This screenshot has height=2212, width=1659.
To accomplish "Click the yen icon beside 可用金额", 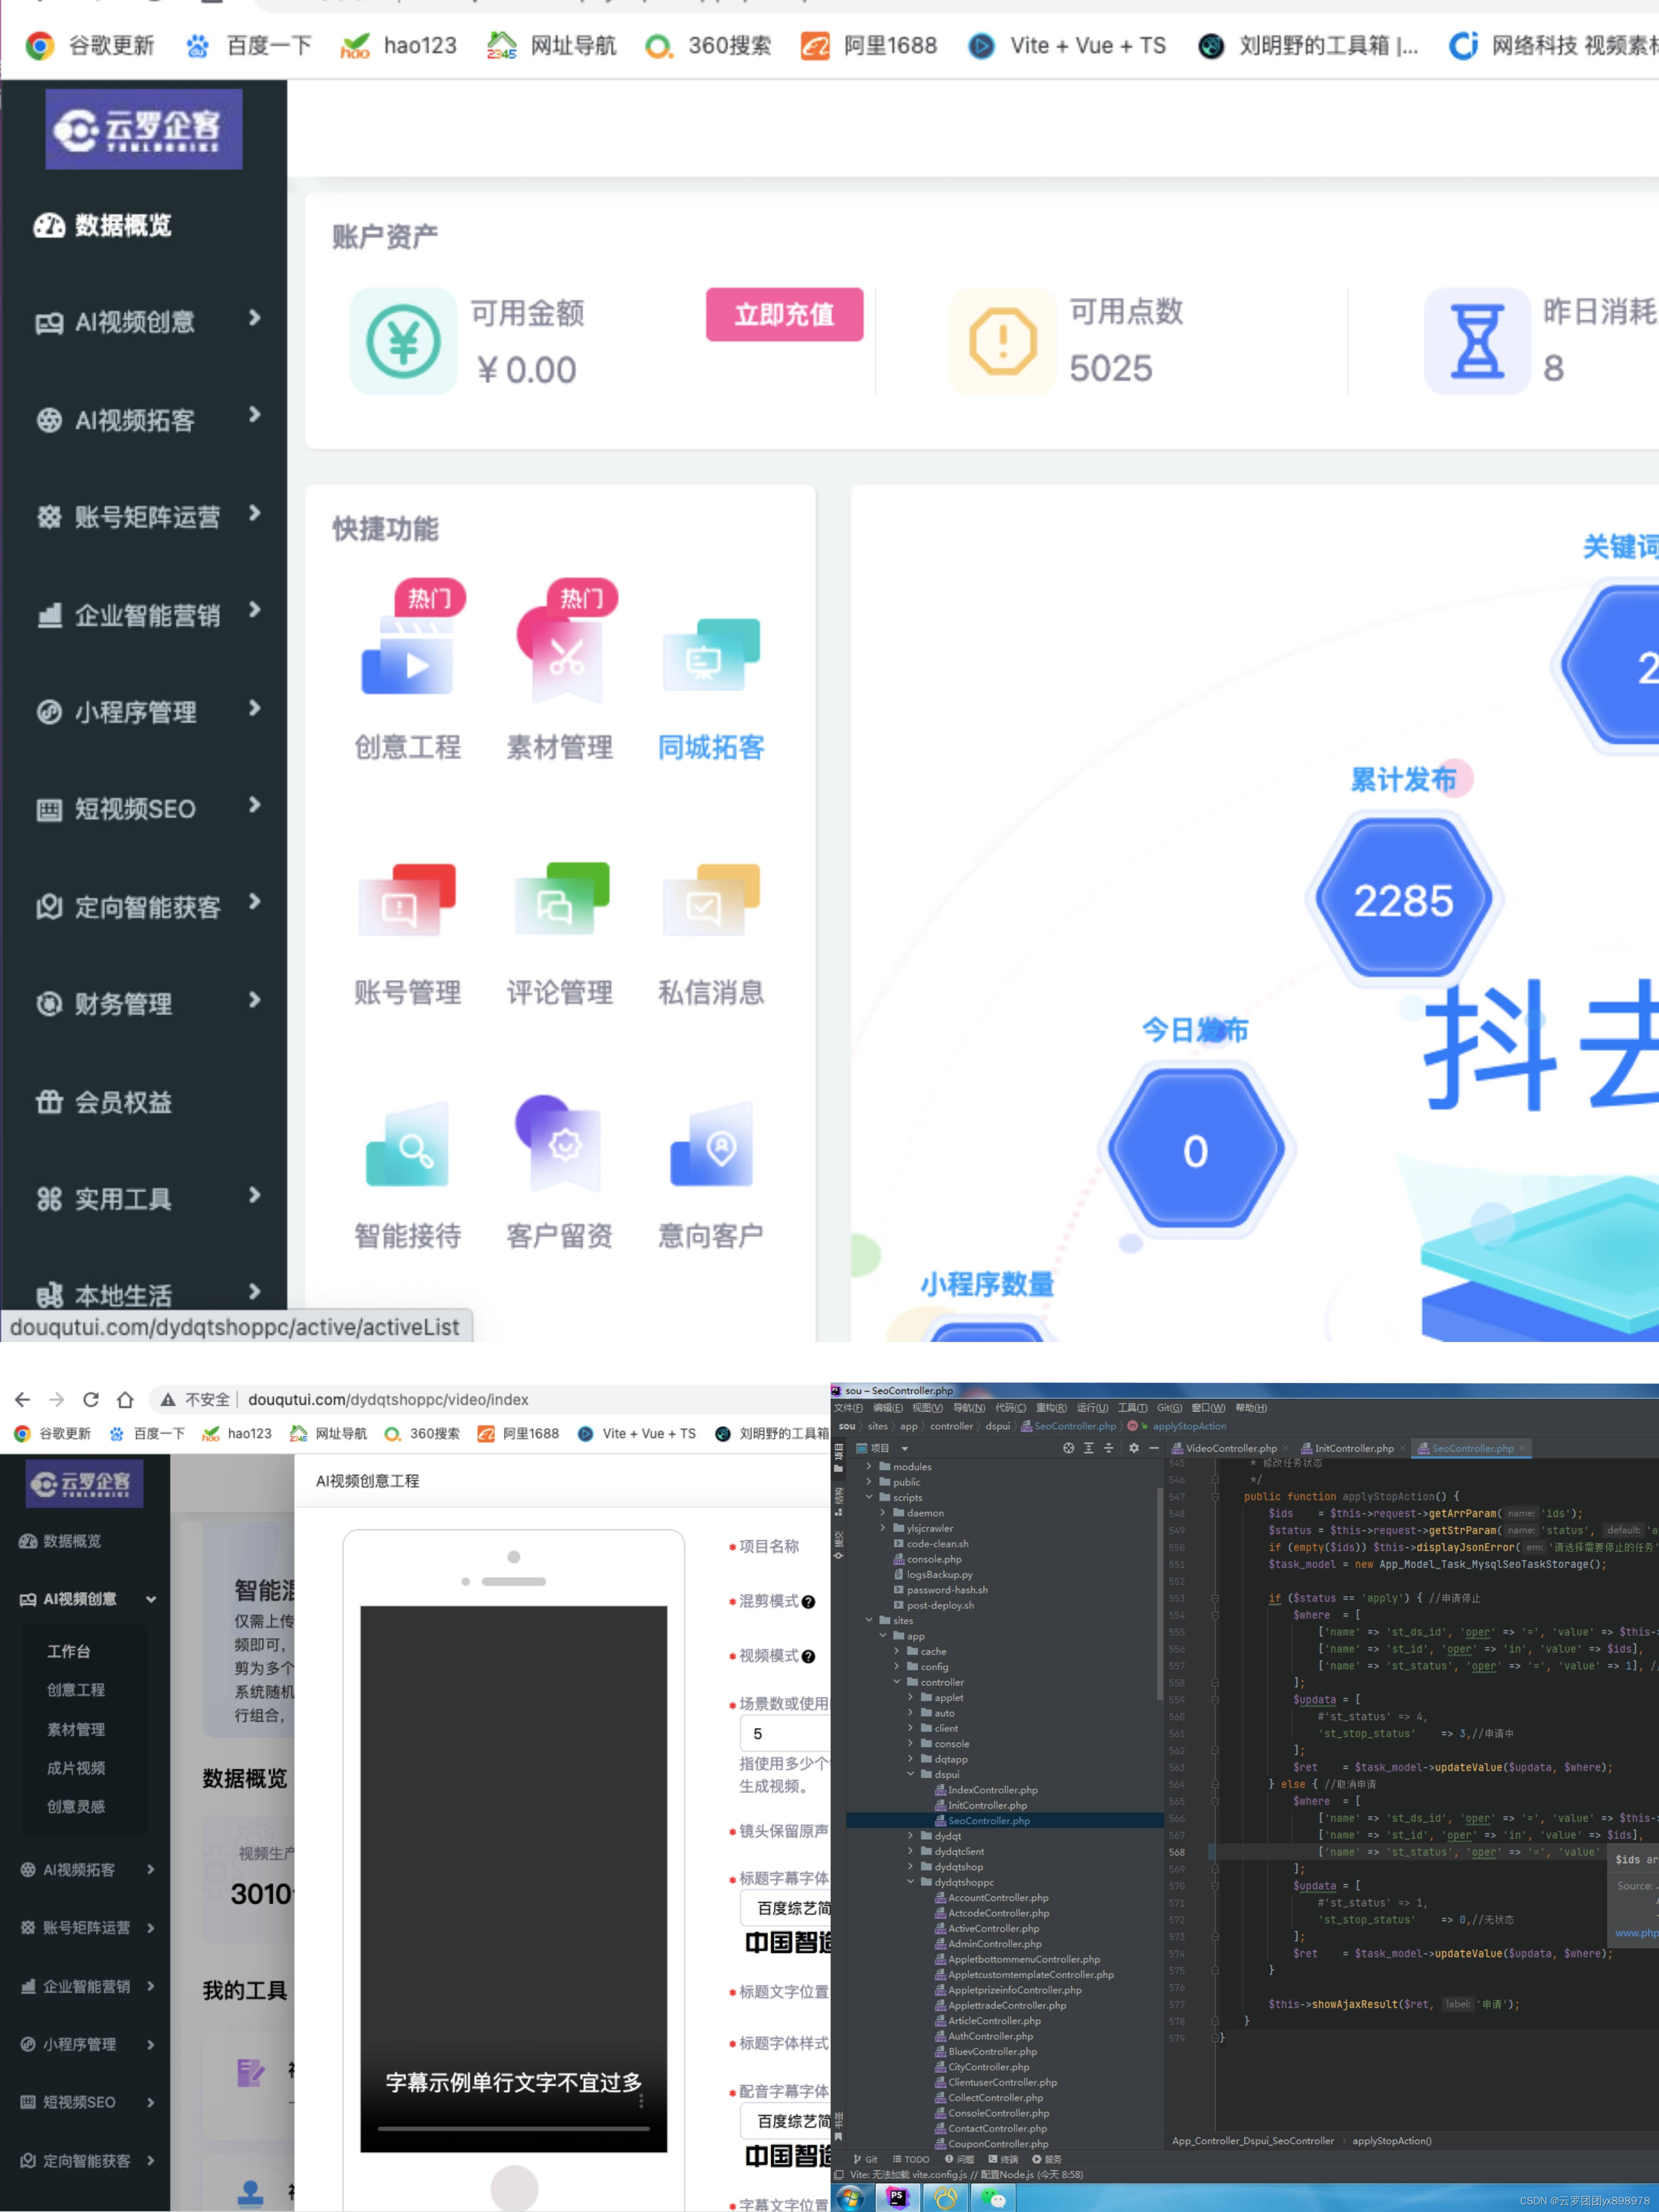I will click(403, 341).
